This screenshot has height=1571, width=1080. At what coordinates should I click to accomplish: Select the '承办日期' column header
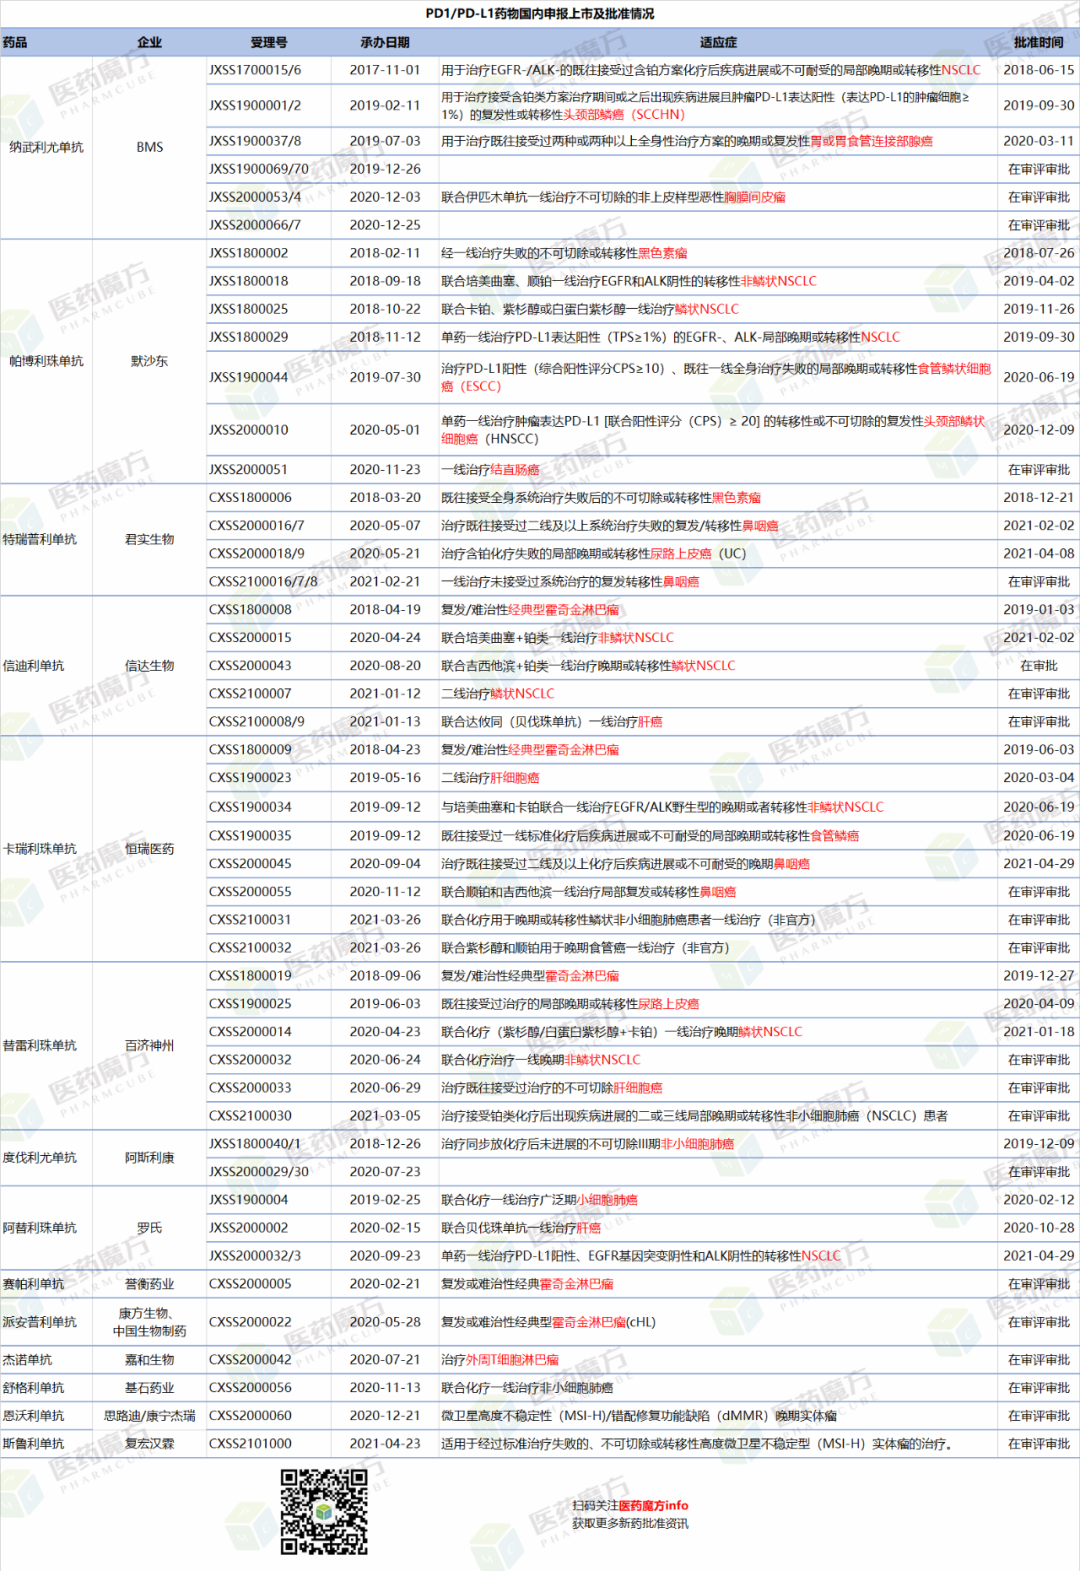point(385,43)
